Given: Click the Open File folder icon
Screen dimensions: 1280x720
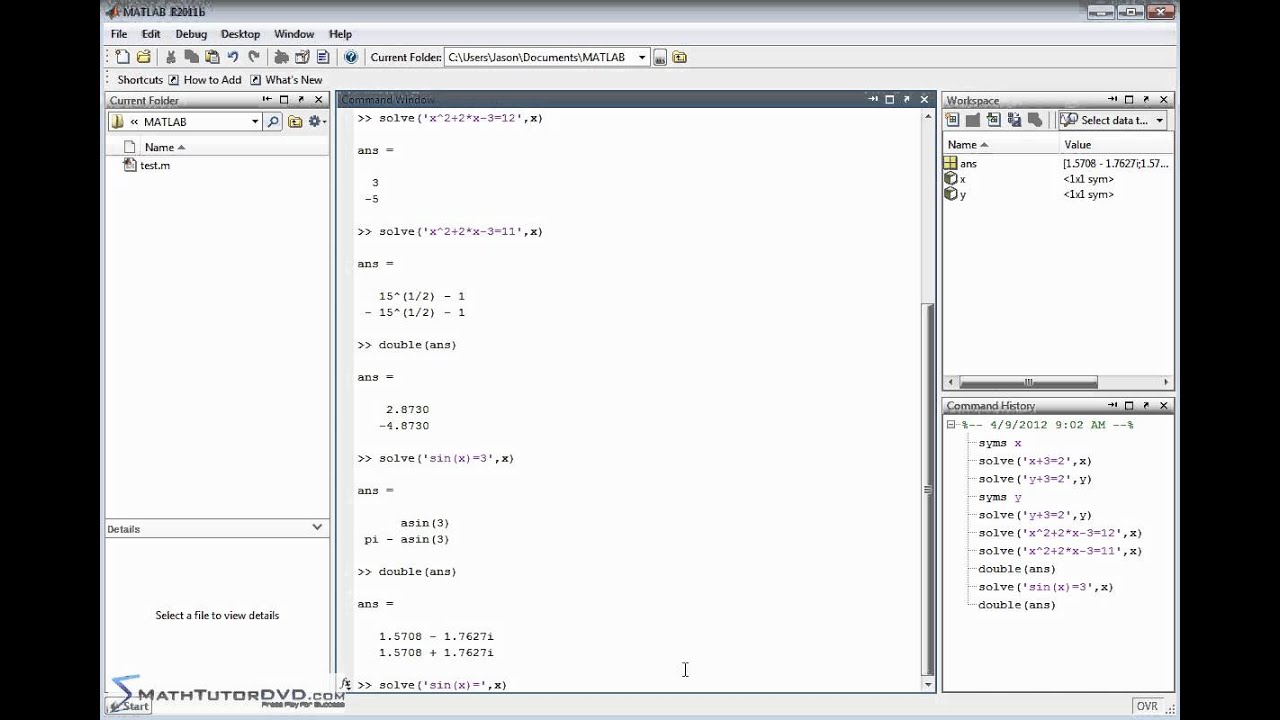Looking at the screenshot, I should click(144, 57).
